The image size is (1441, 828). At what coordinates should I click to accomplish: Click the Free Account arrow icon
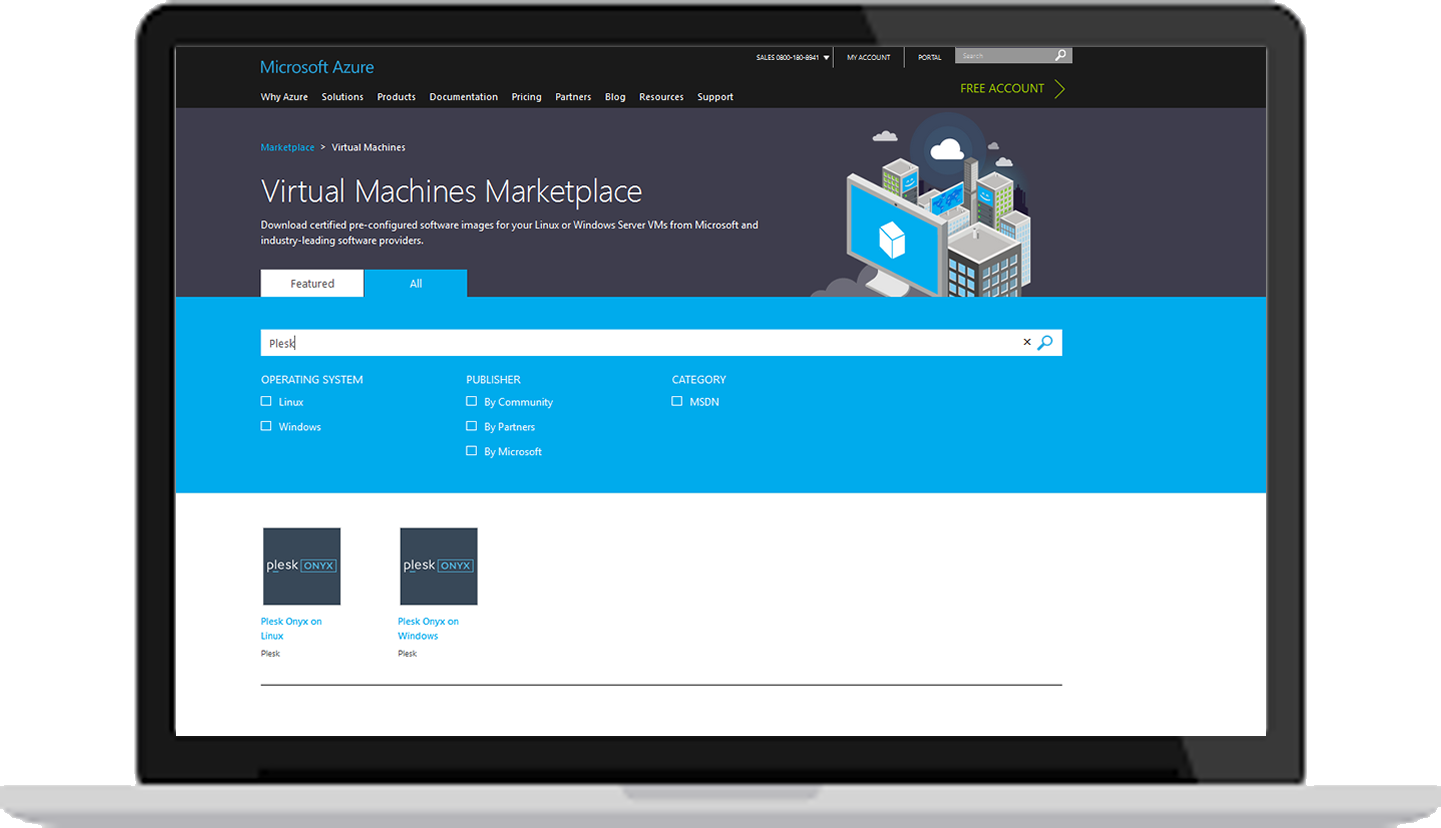tap(1059, 89)
